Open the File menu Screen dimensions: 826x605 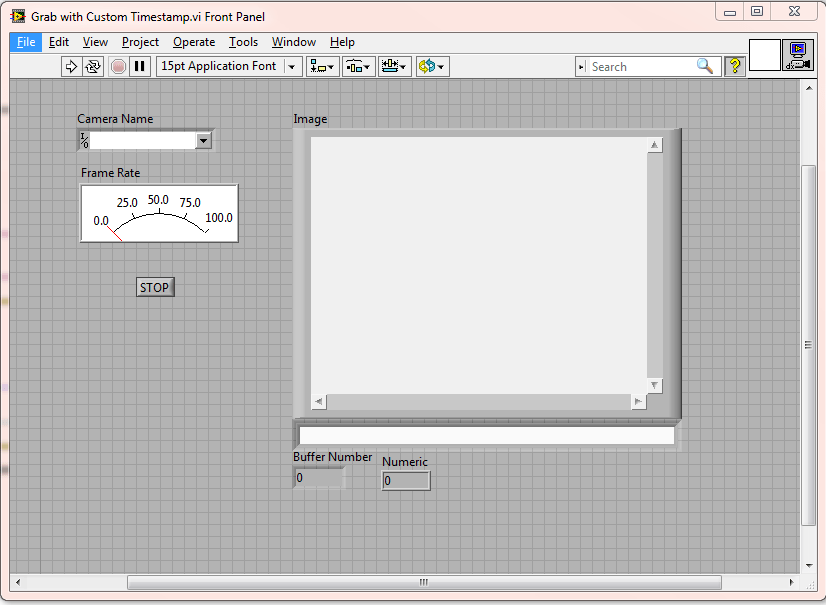click(26, 42)
